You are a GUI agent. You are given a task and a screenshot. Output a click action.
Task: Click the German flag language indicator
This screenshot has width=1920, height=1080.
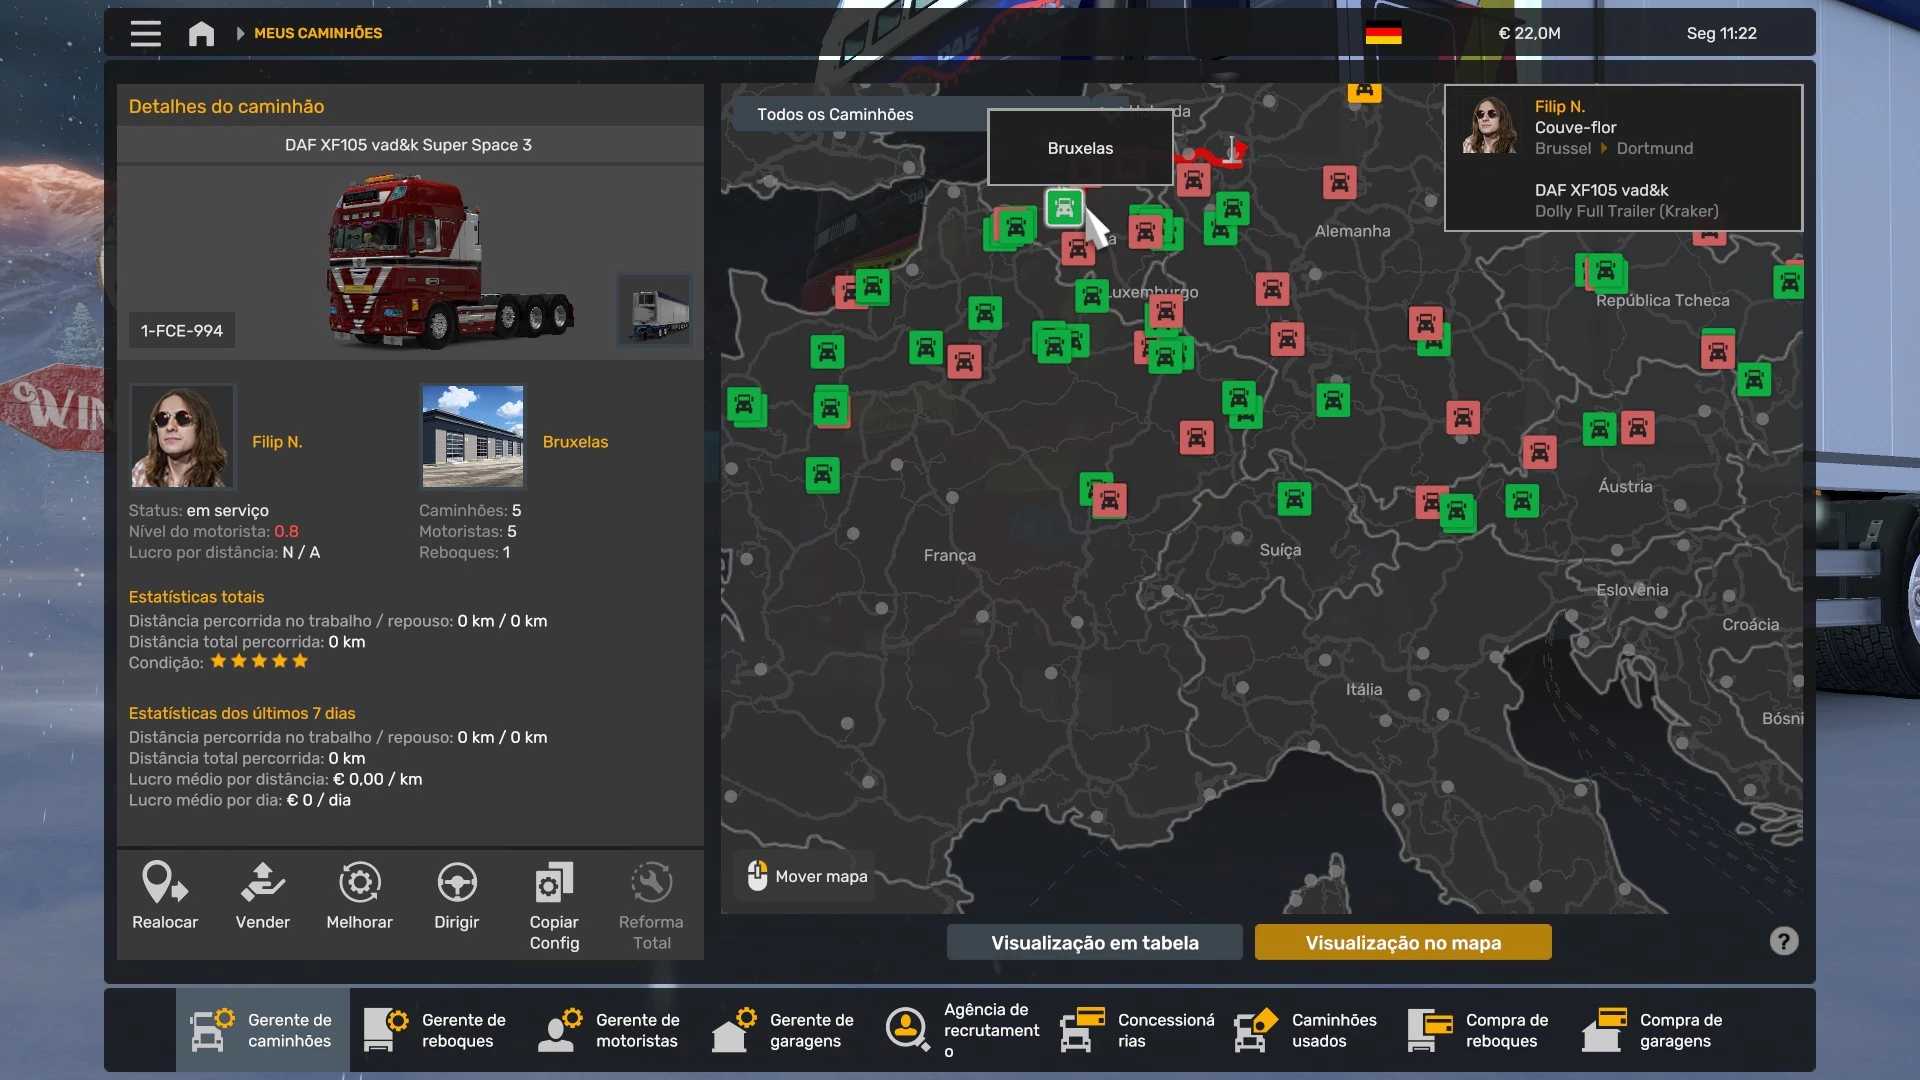[x=1383, y=33]
